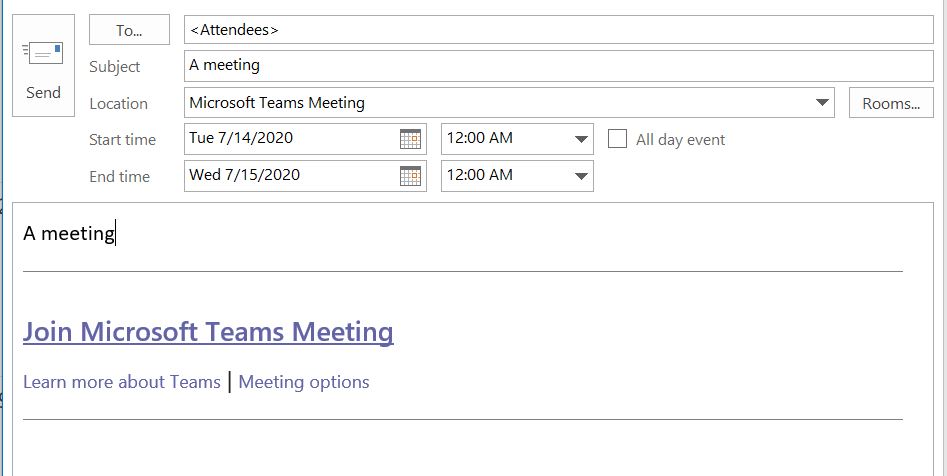Click the Send label text
The image size is (947, 476).
click(x=43, y=92)
